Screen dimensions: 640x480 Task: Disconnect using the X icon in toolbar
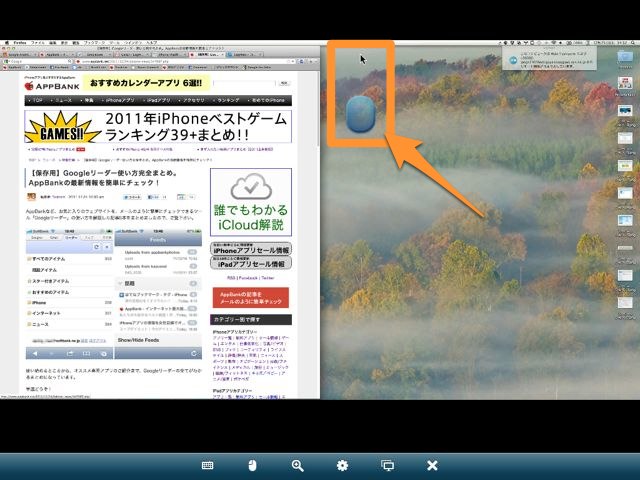(432, 465)
